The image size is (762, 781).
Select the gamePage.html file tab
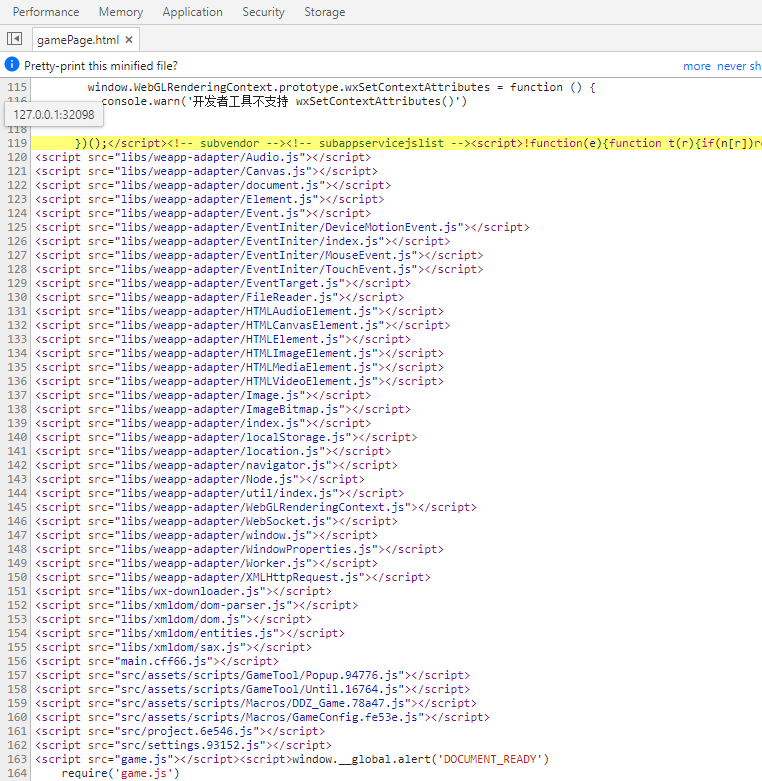coord(78,40)
